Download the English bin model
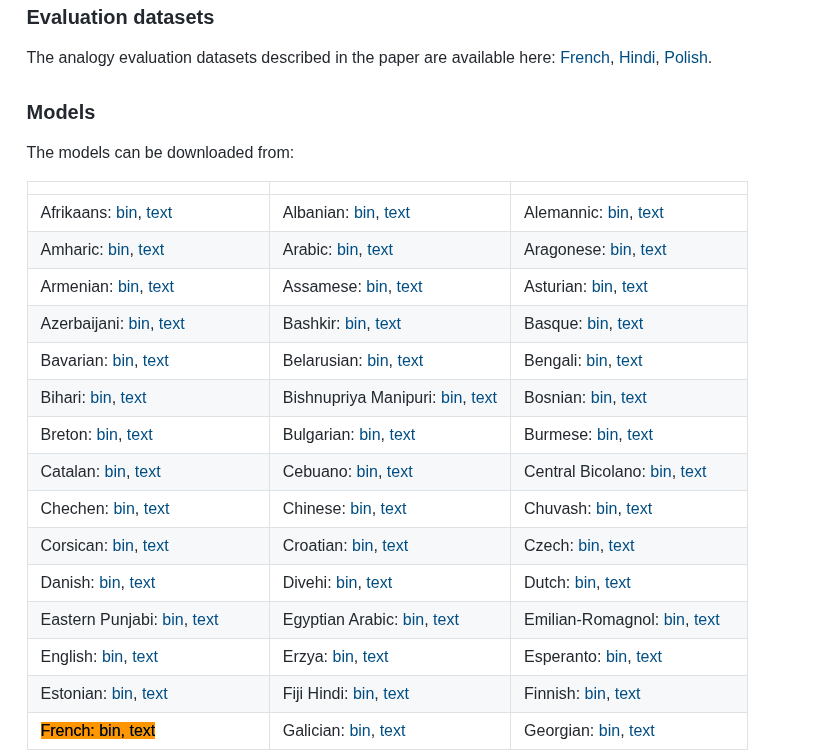833x750 pixels. tap(112, 657)
